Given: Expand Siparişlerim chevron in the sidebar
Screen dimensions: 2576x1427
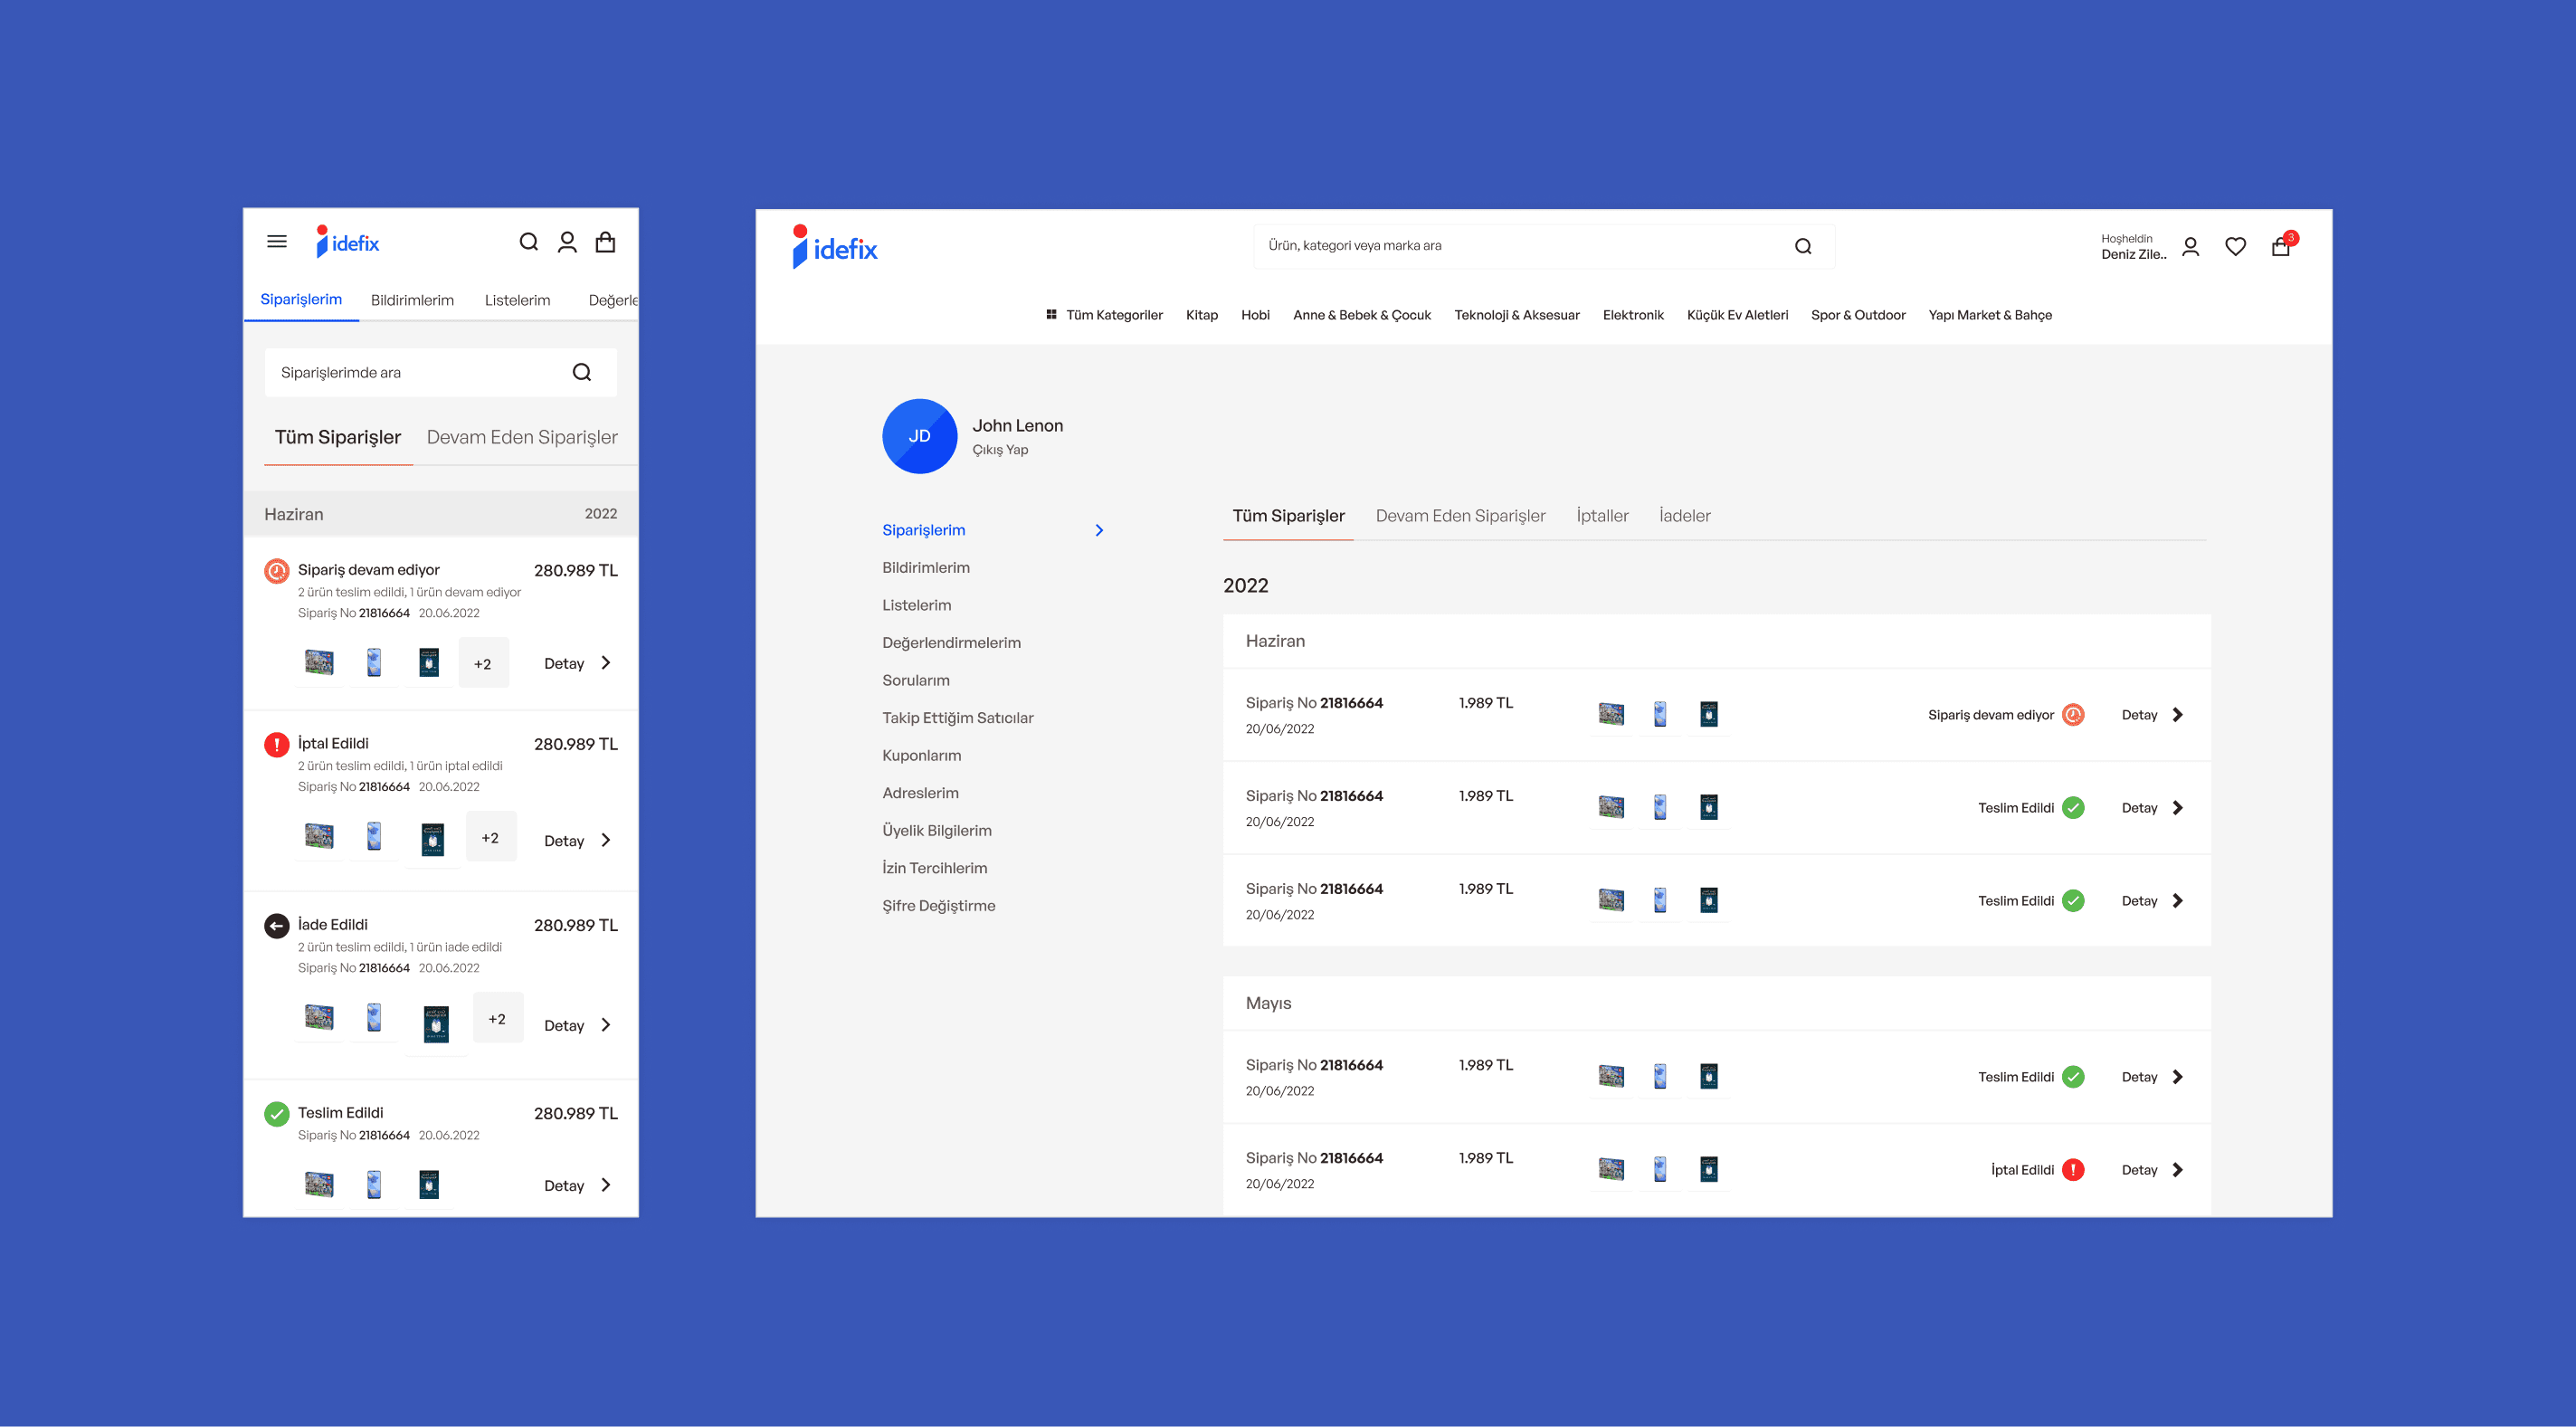Looking at the screenshot, I should tap(1099, 530).
